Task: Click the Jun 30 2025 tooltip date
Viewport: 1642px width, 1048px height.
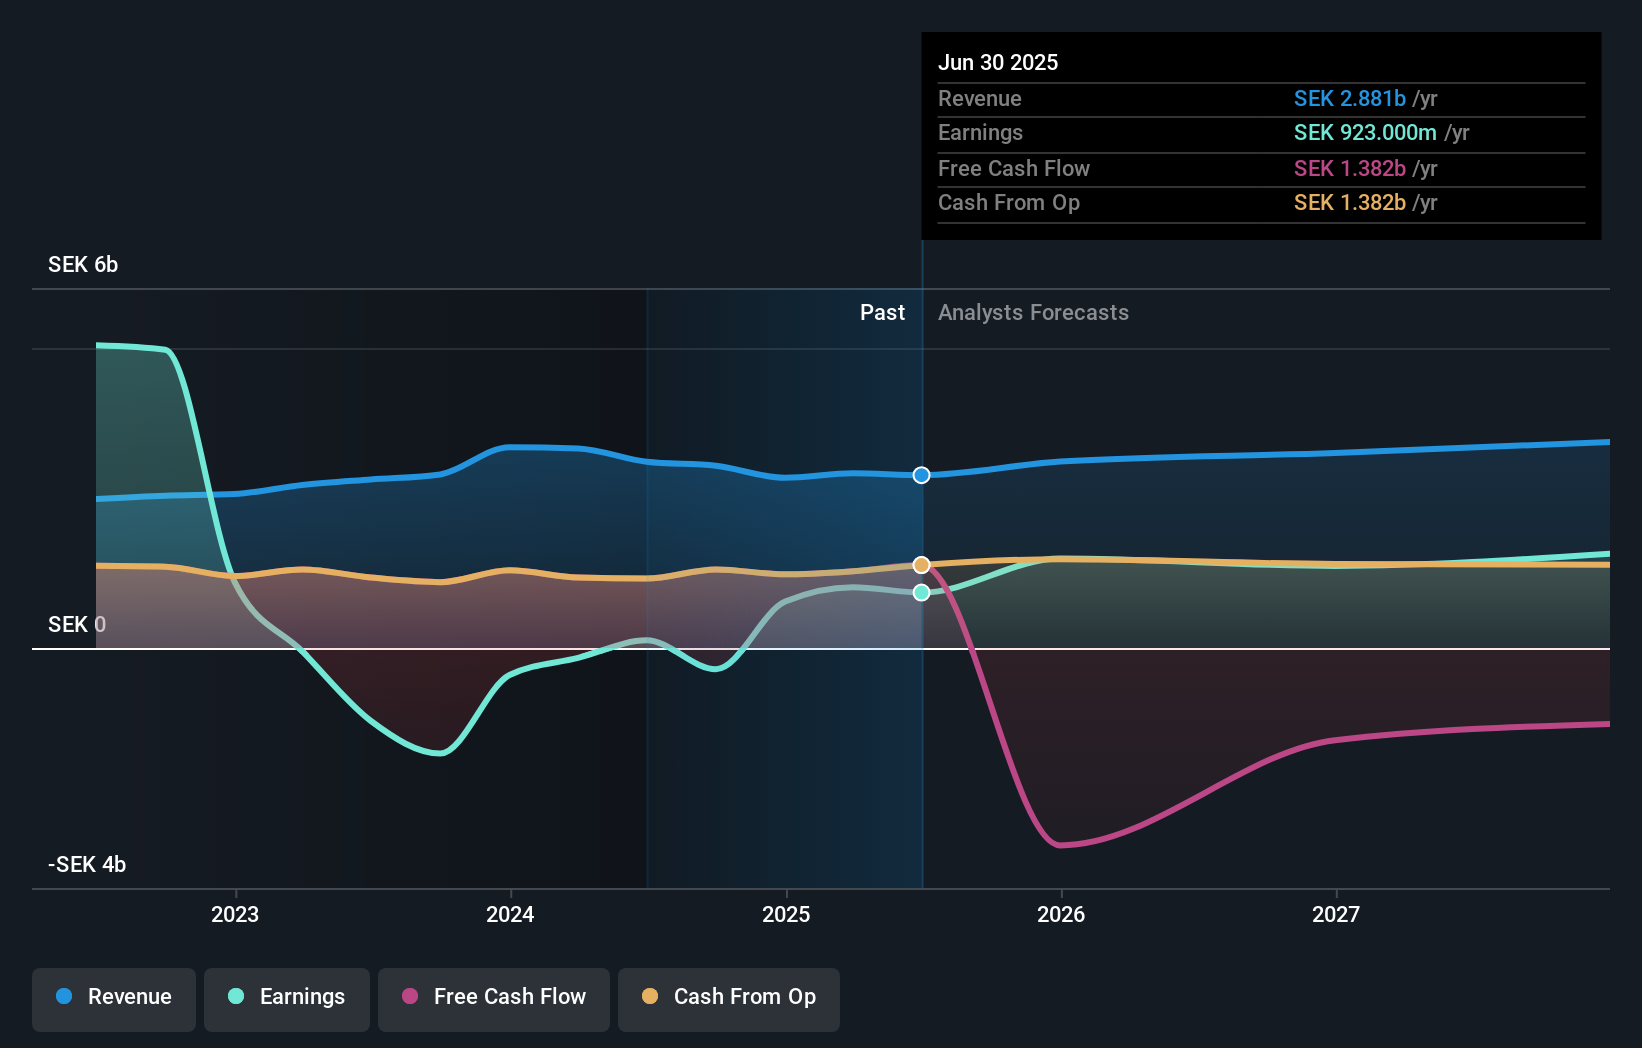Action: (x=998, y=62)
